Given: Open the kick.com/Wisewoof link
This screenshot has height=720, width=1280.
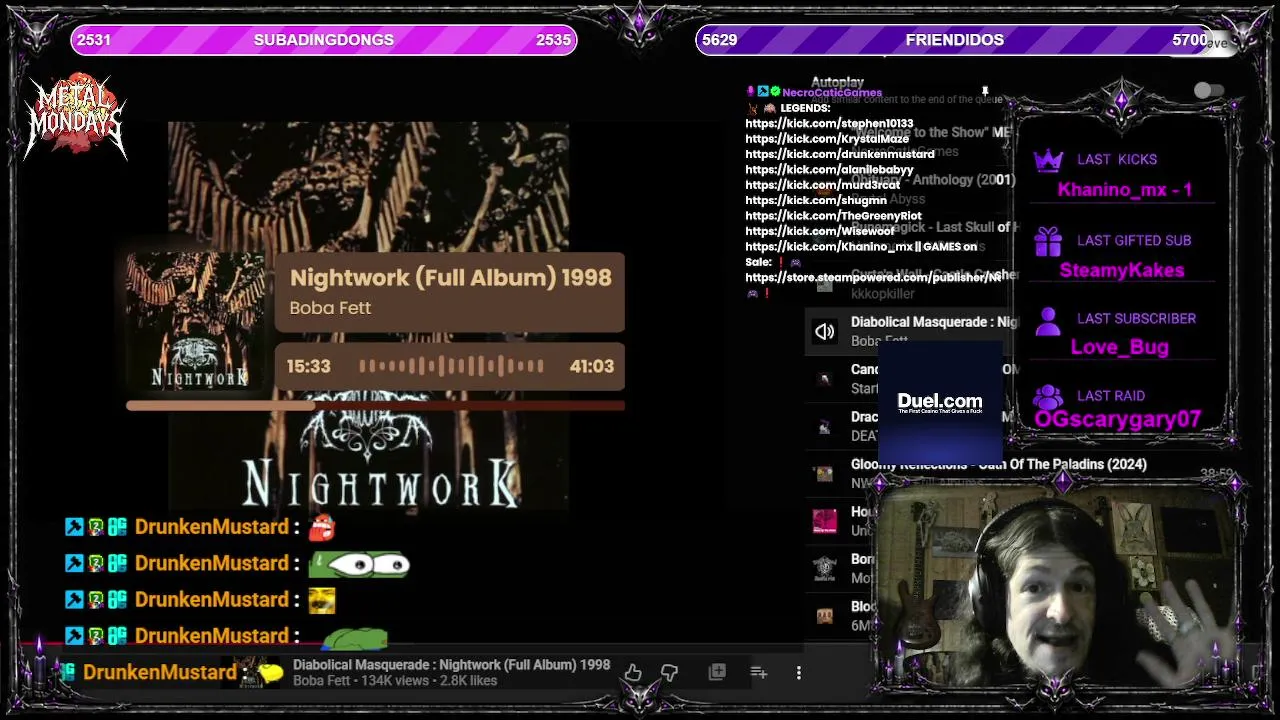Looking at the screenshot, I should click(x=820, y=231).
